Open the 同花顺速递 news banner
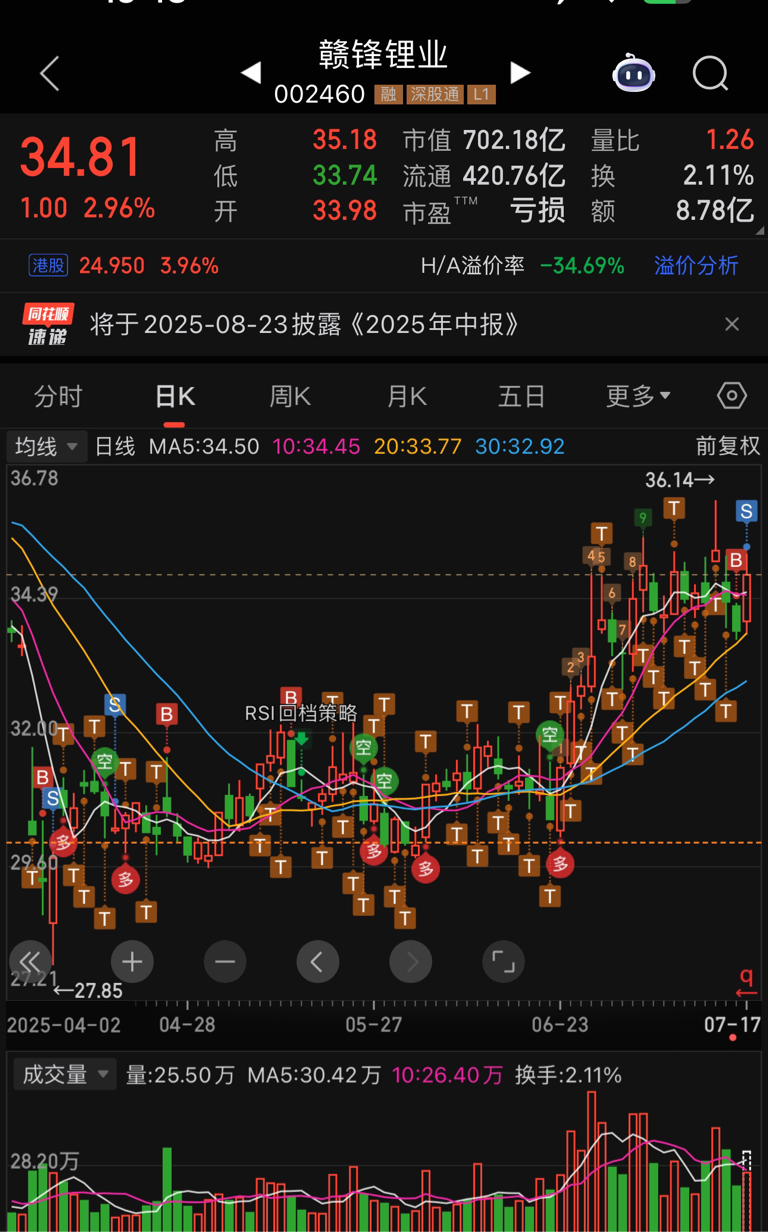This screenshot has height=1232, width=768. (x=48, y=324)
